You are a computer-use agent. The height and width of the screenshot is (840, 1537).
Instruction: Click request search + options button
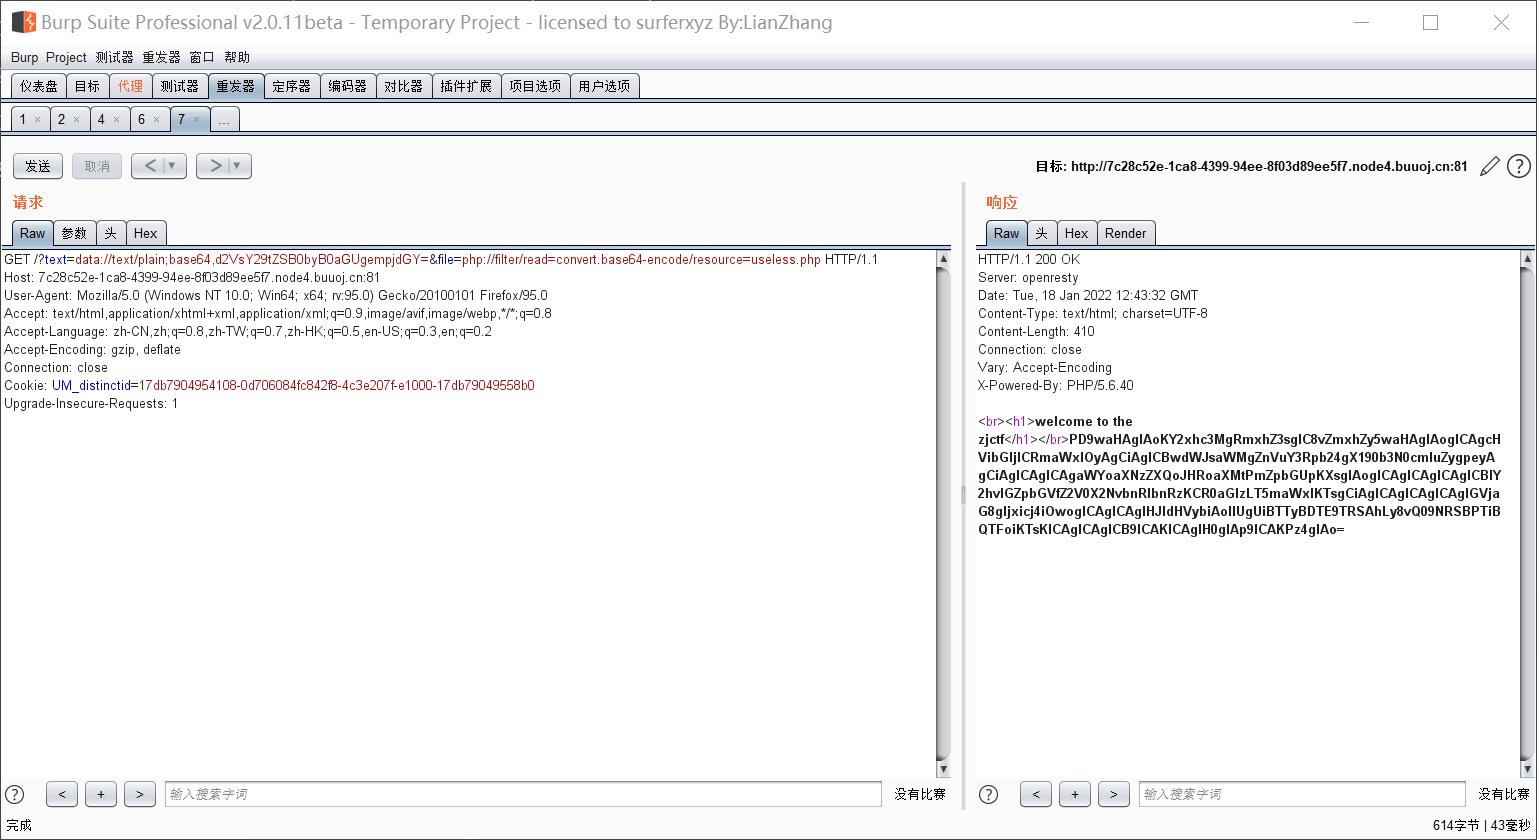(x=101, y=794)
